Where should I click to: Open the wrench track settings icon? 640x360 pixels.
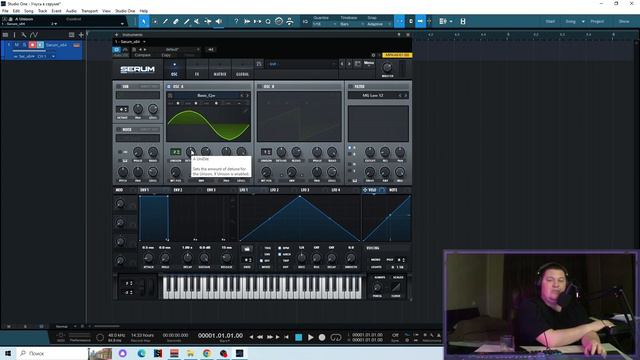click(24, 35)
